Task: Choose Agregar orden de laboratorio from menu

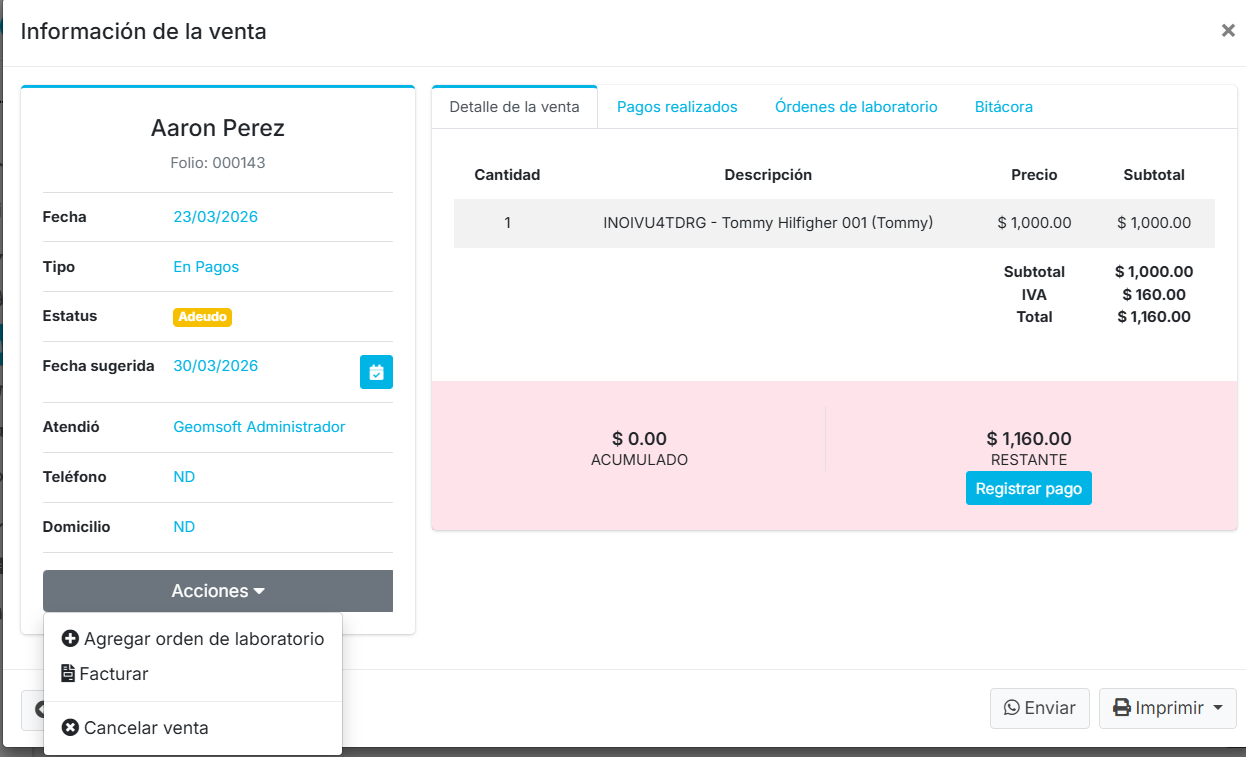Action: click(x=204, y=639)
